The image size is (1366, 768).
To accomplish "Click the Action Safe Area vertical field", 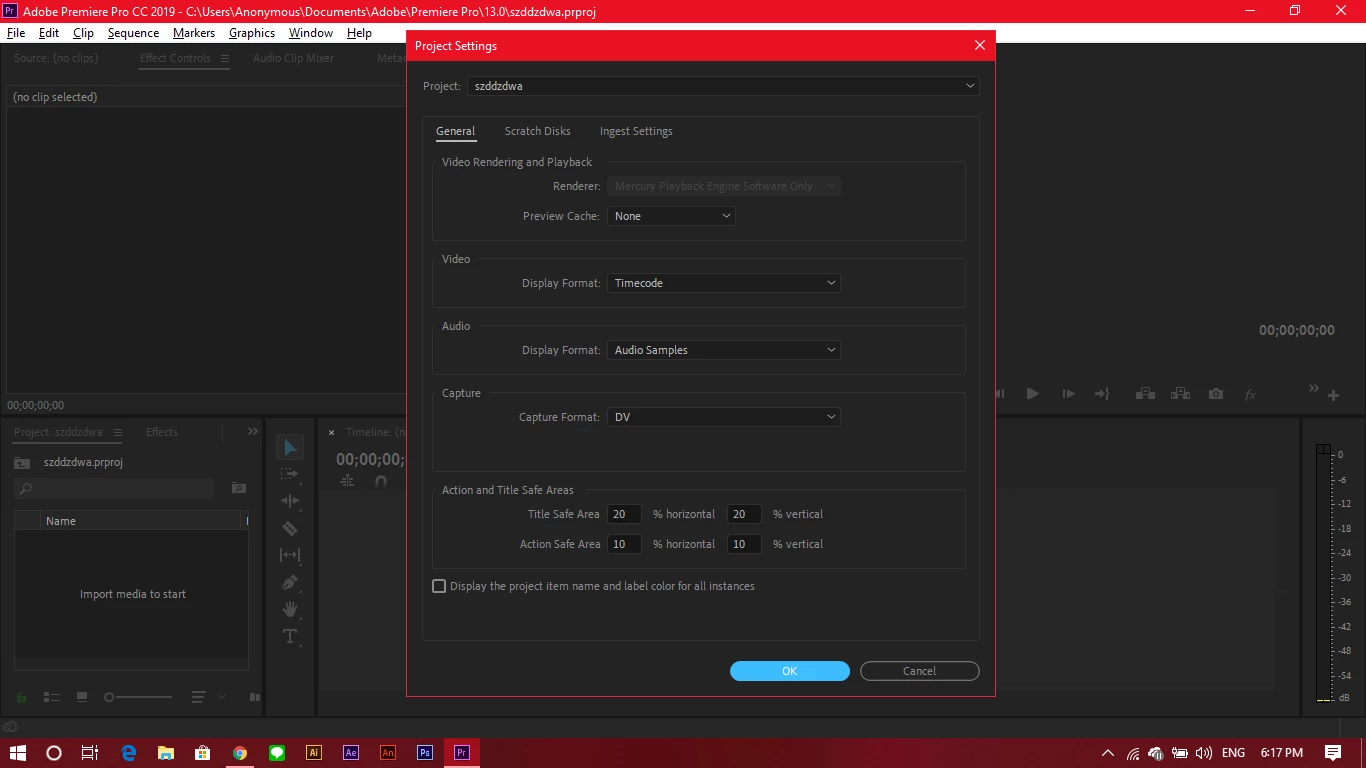I will click(x=744, y=544).
